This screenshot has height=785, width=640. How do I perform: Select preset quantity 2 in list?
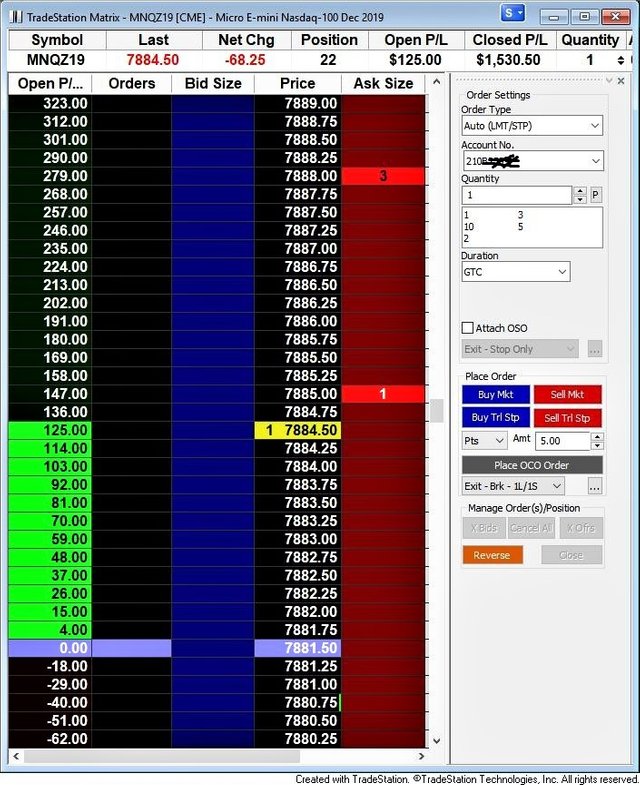coord(466,238)
